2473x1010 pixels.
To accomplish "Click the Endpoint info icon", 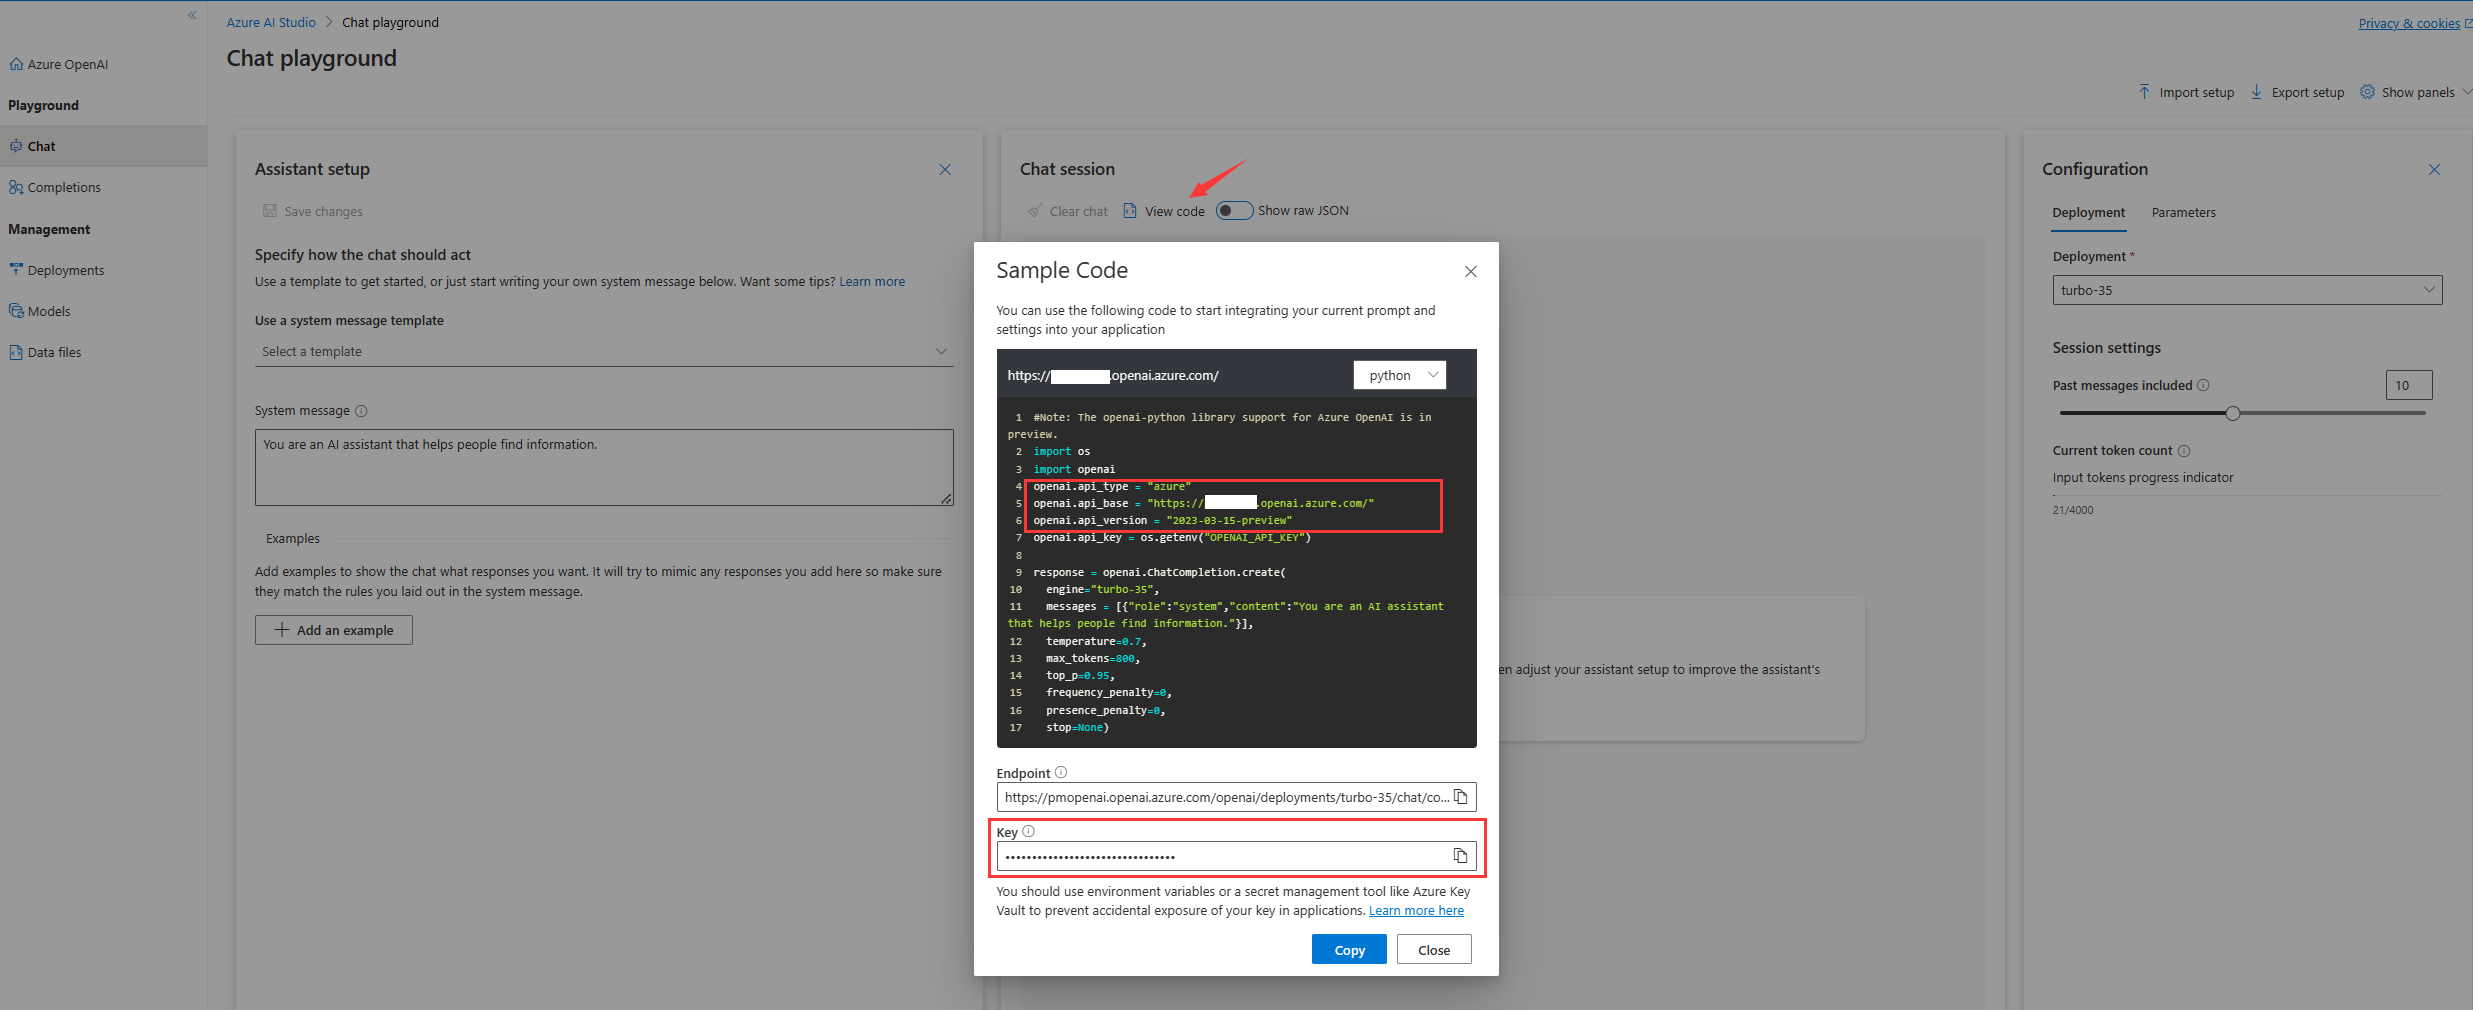I will [1061, 772].
